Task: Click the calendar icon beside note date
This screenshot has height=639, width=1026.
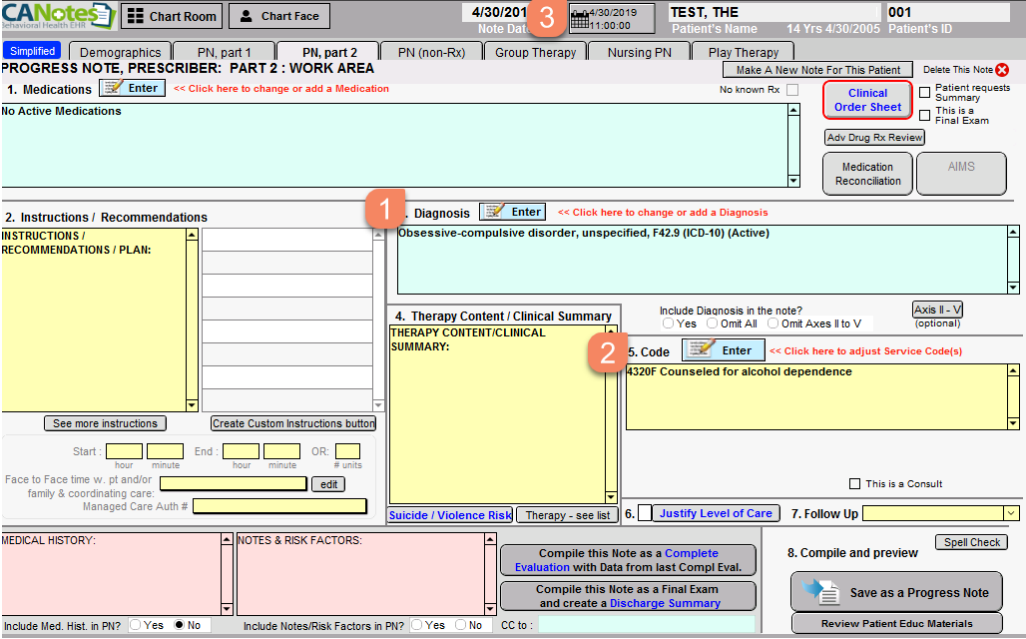Action: [x=579, y=20]
